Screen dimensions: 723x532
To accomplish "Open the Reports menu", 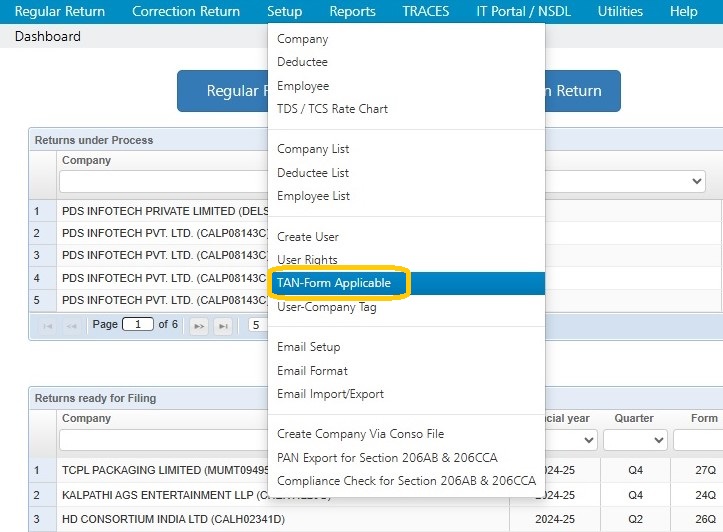I will pyautogui.click(x=352, y=12).
